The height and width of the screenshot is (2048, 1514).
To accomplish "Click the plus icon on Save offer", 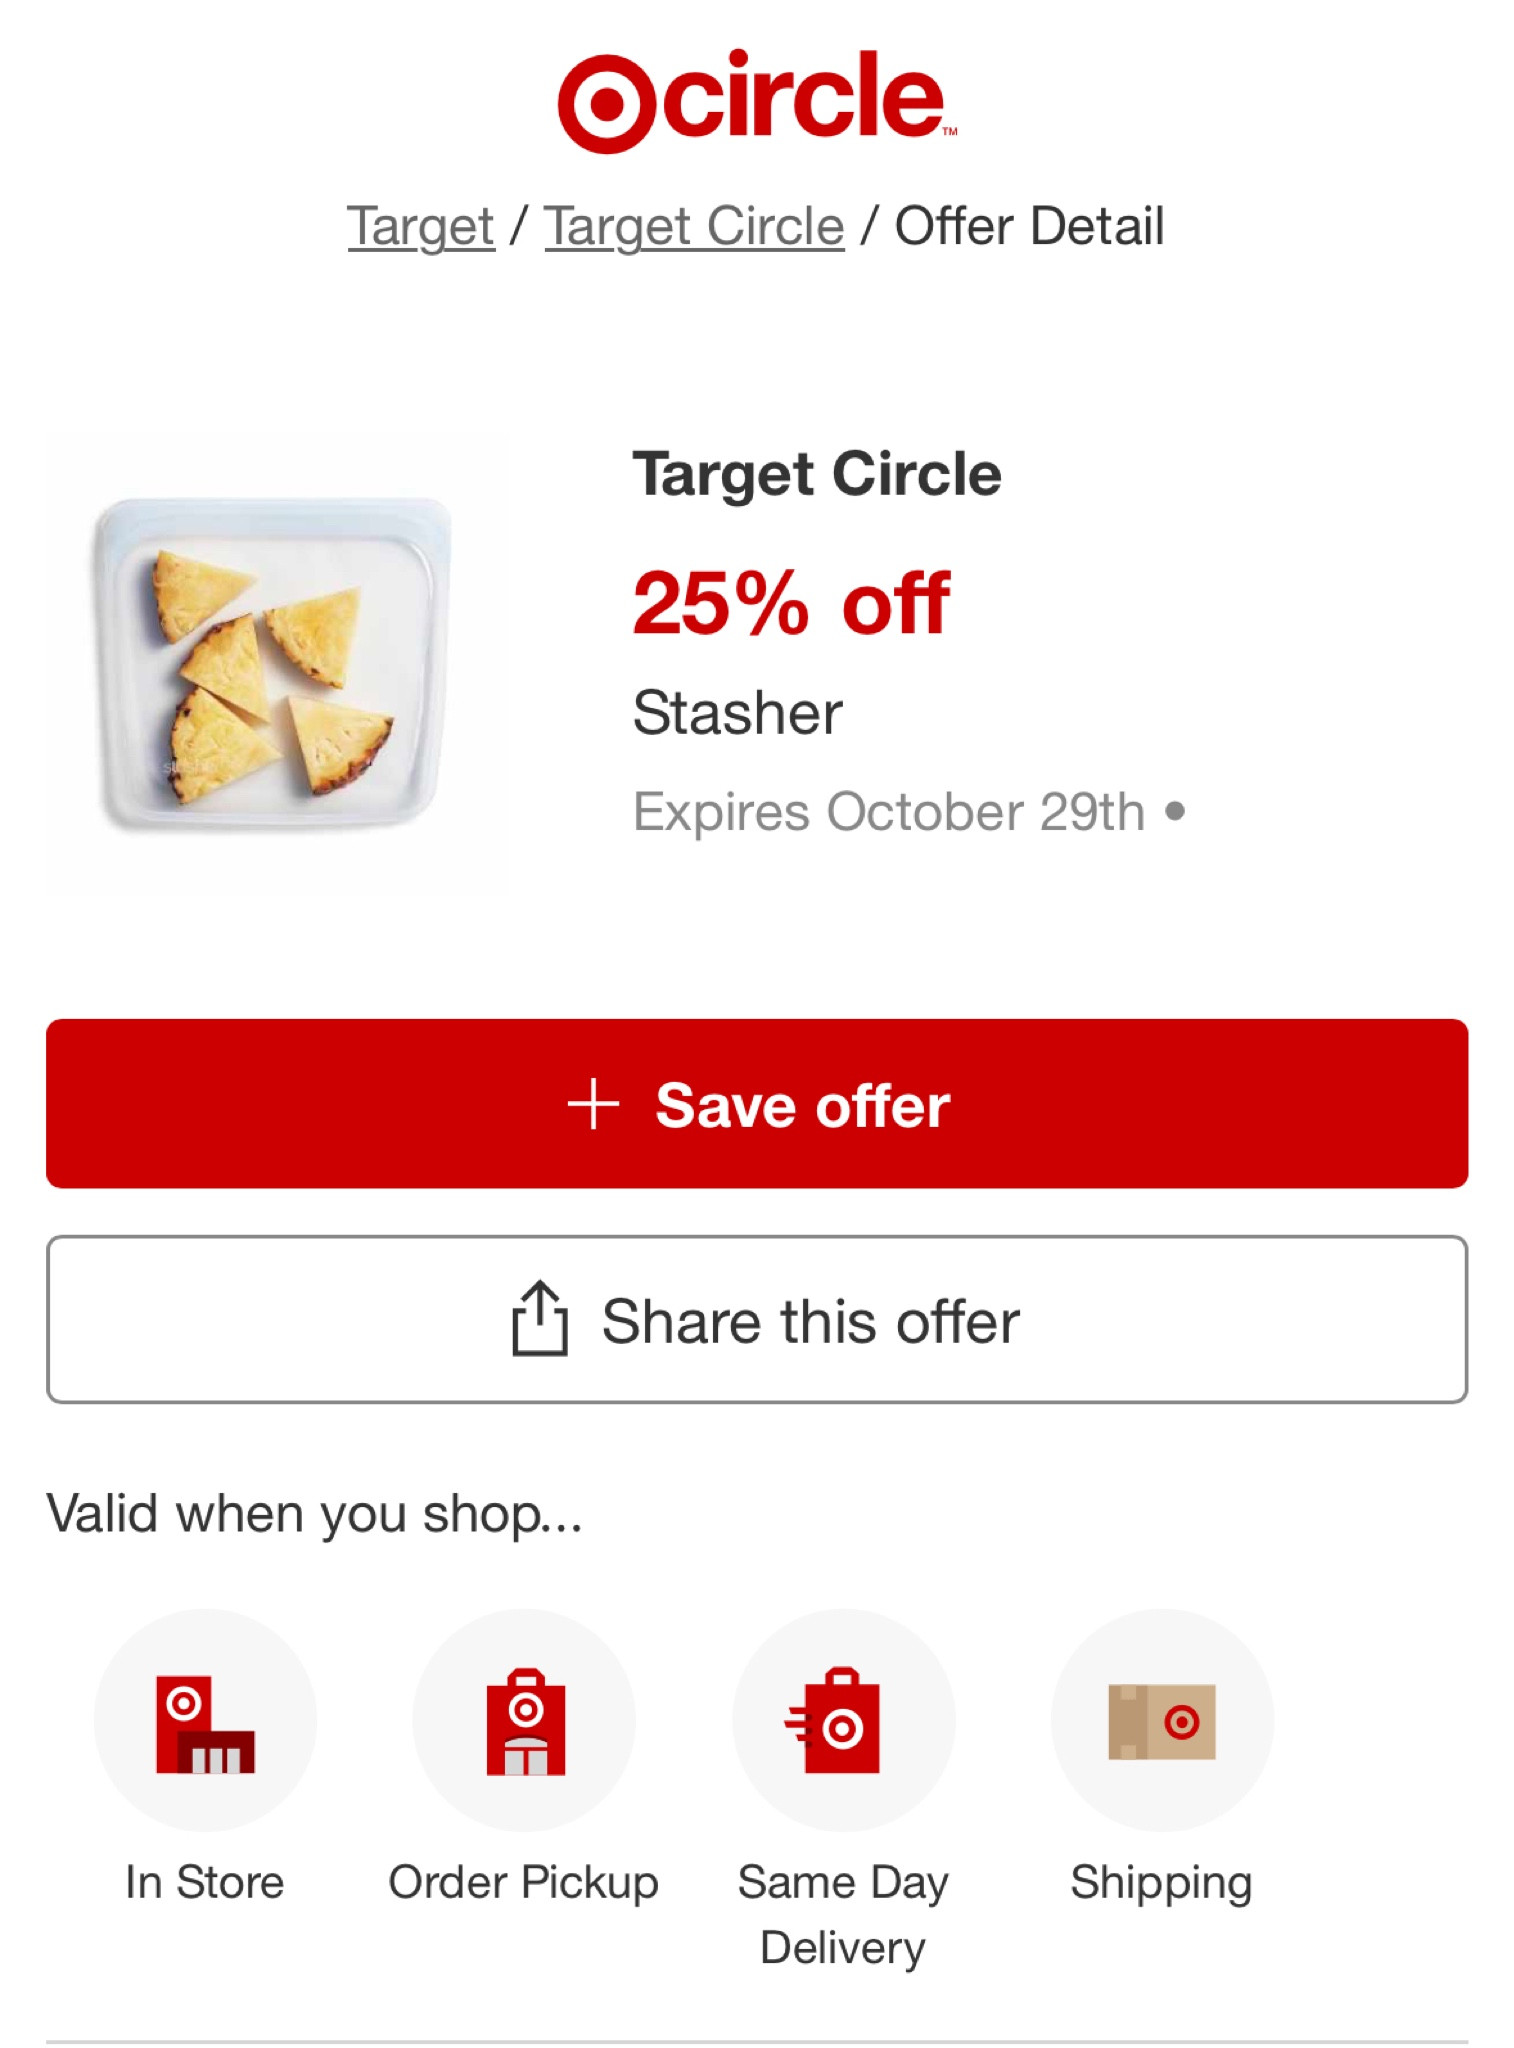I will point(593,1104).
